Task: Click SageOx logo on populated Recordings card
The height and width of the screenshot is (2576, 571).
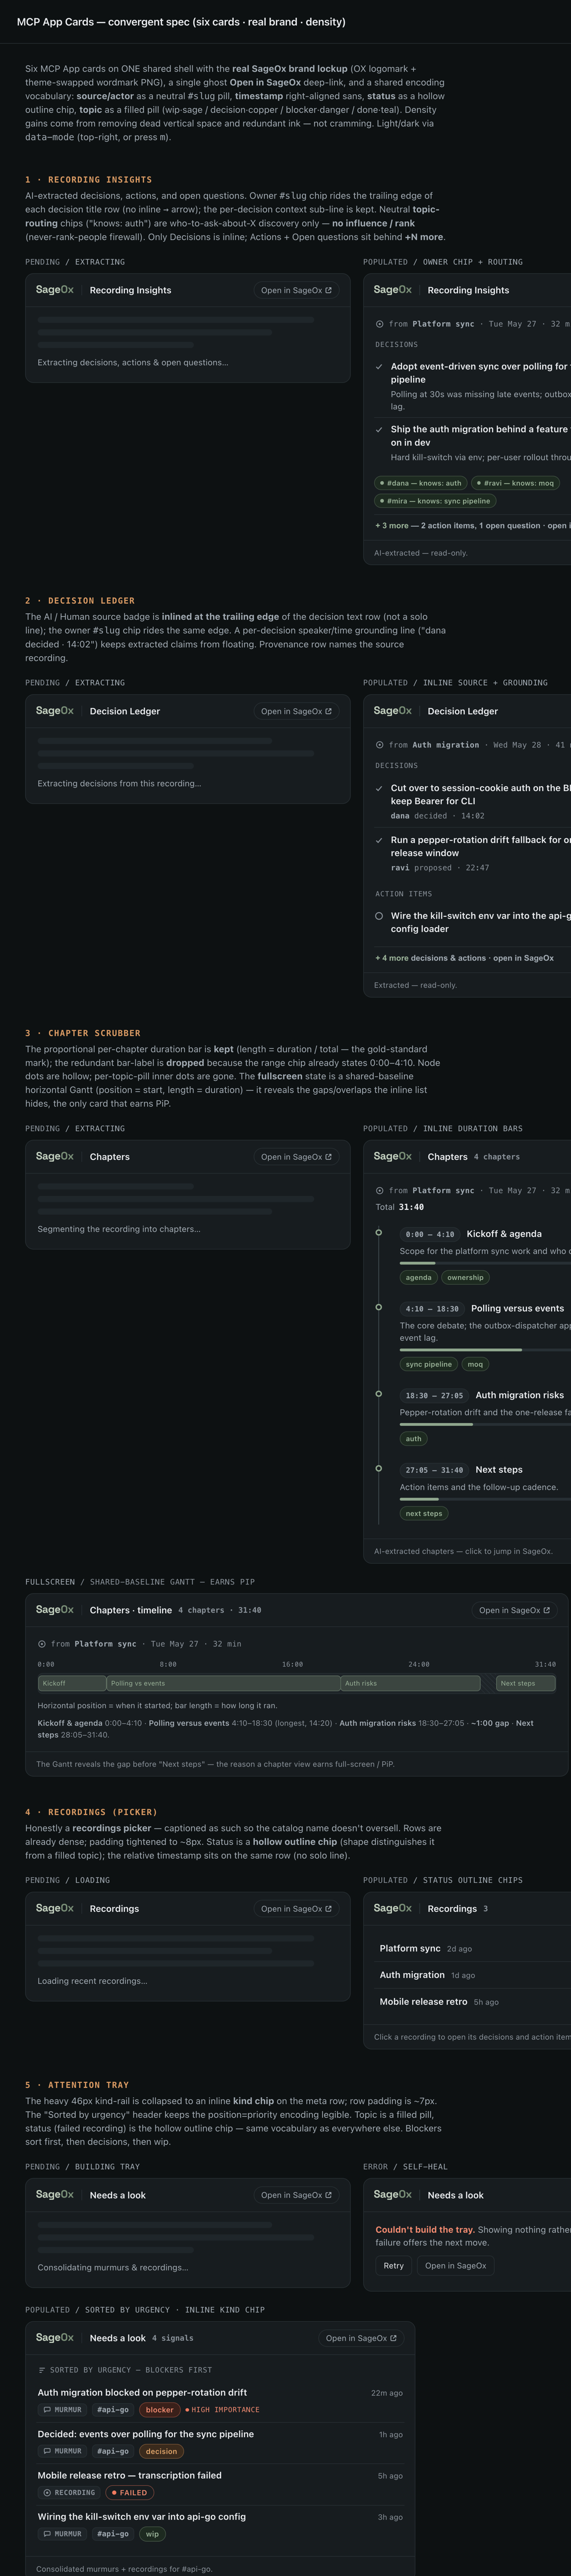Action: point(393,1908)
